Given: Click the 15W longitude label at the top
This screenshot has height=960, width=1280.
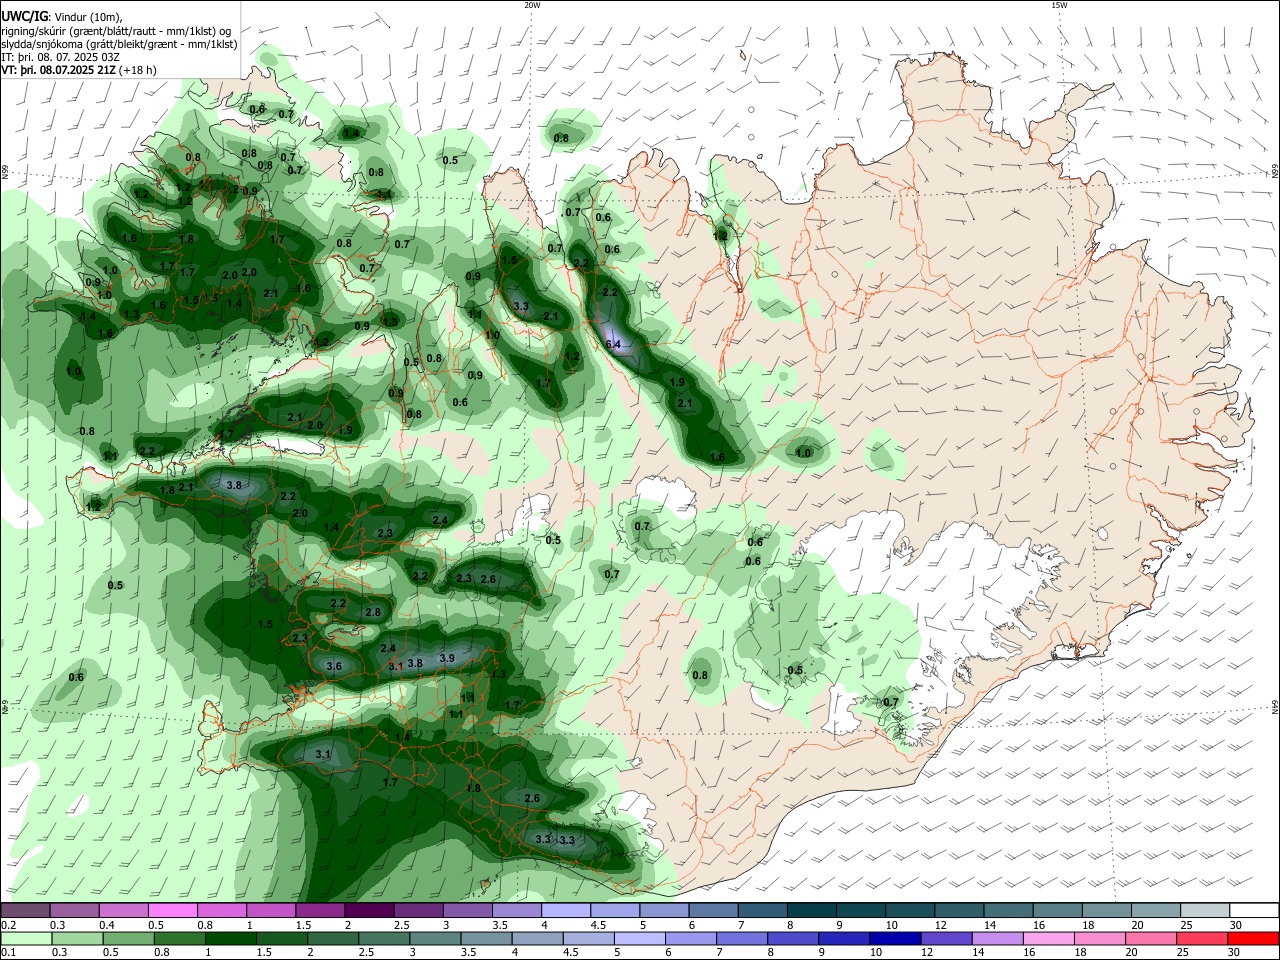Looking at the screenshot, I should point(1059,5).
